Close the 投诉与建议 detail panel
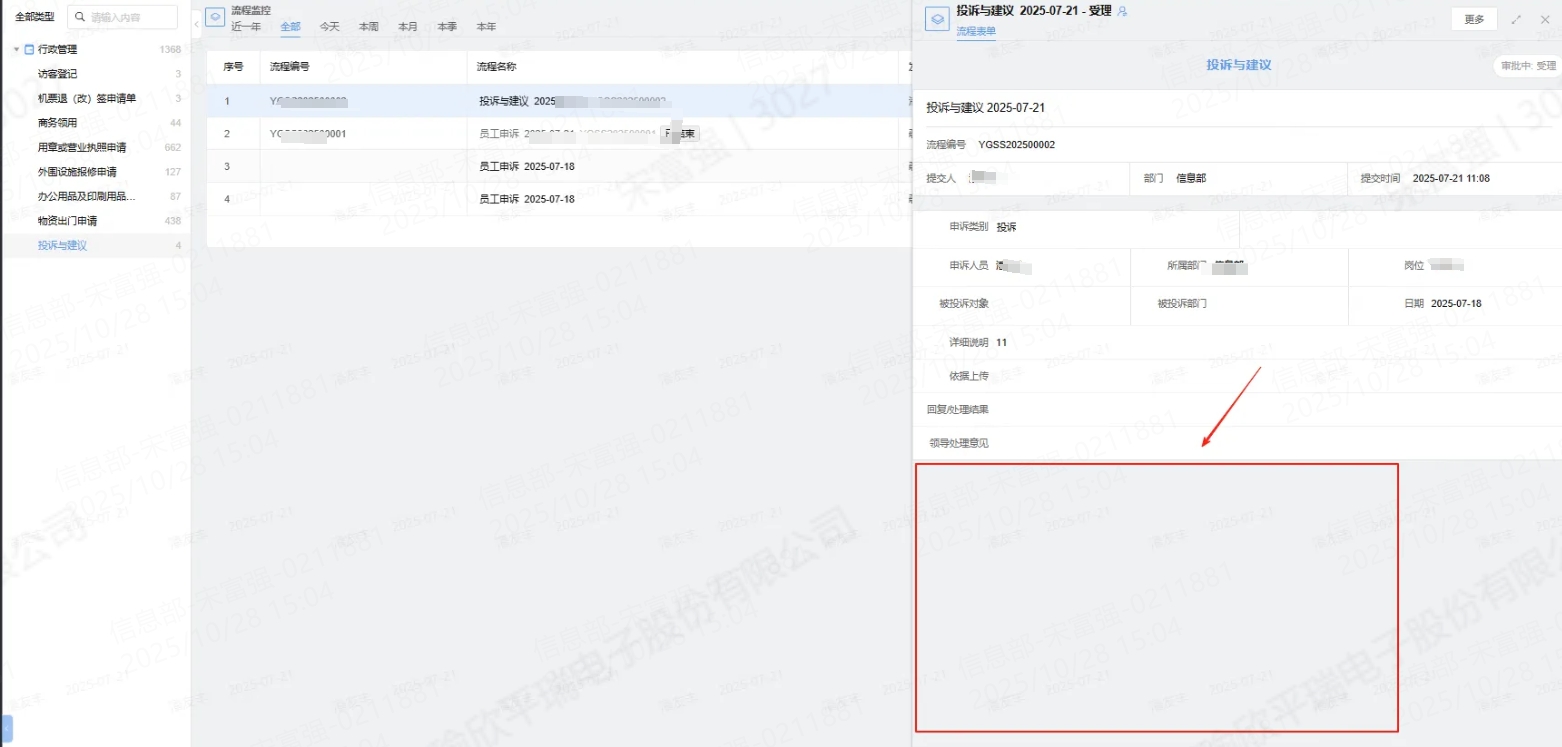 [x=1544, y=19]
